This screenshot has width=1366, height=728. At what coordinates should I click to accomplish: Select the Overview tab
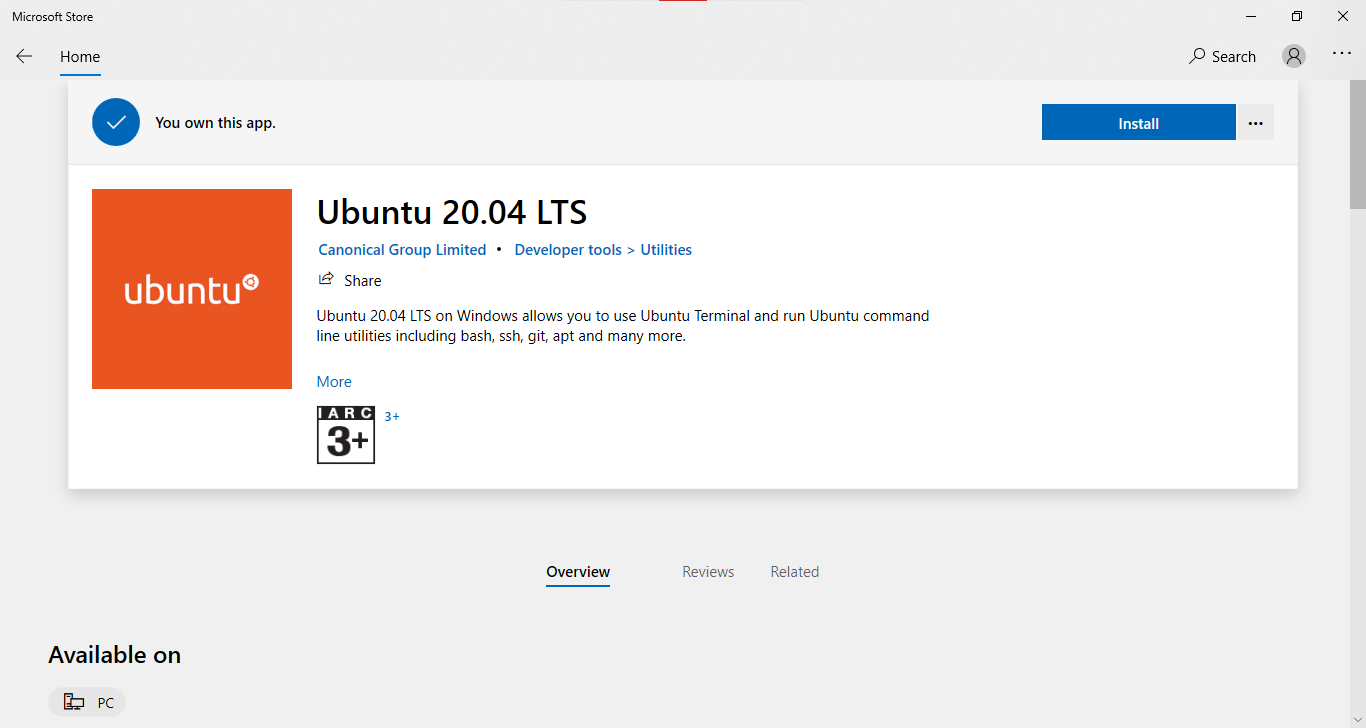(578, 572)
